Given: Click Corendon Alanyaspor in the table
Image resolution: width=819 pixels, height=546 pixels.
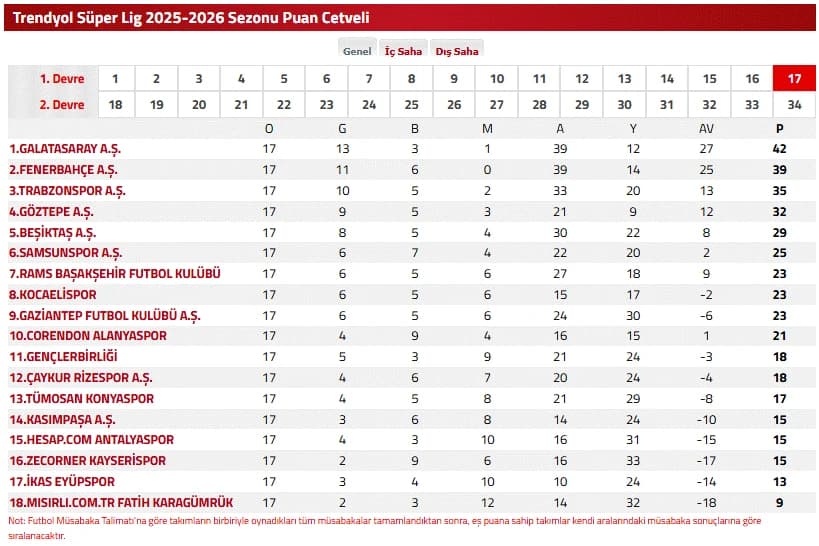Looking at the screenshot, I should click(x=88, y=335).
